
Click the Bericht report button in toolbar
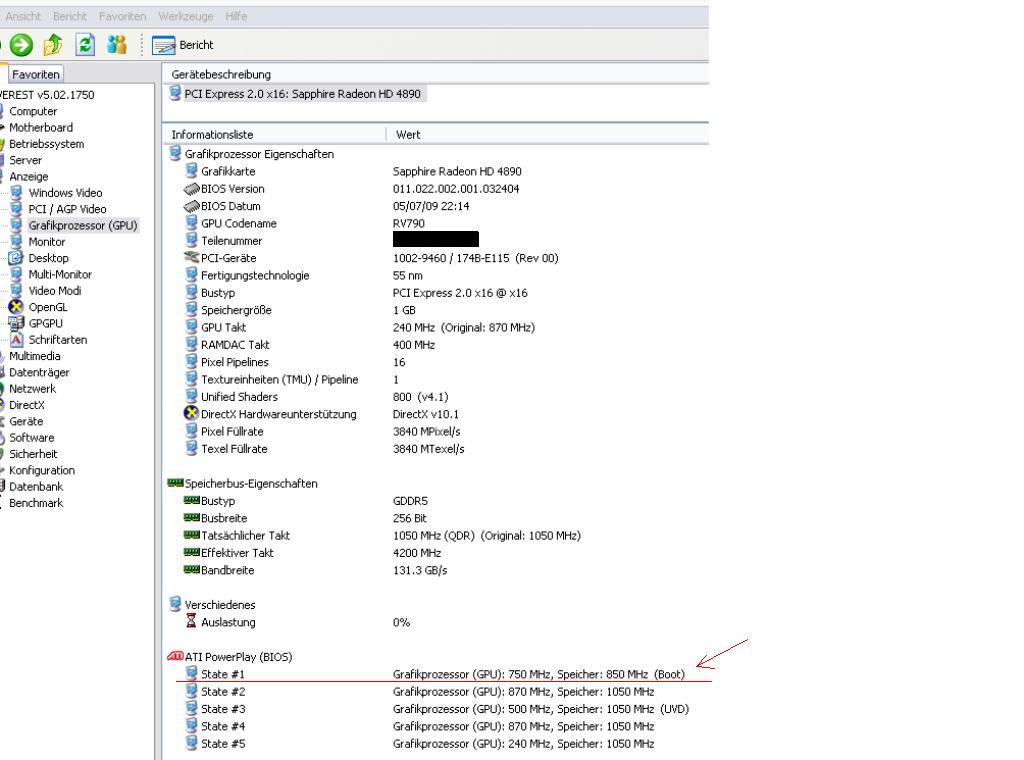(x=183, y=45)
